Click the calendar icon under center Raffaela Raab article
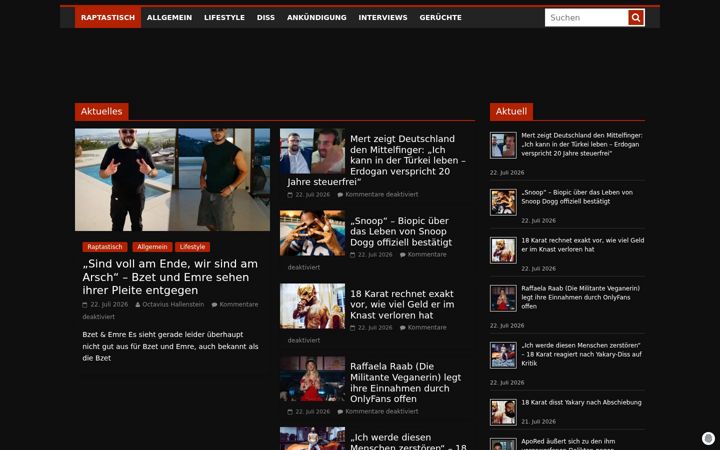The width and height of the screenshot is (720, 450). [x=290, y=412]
